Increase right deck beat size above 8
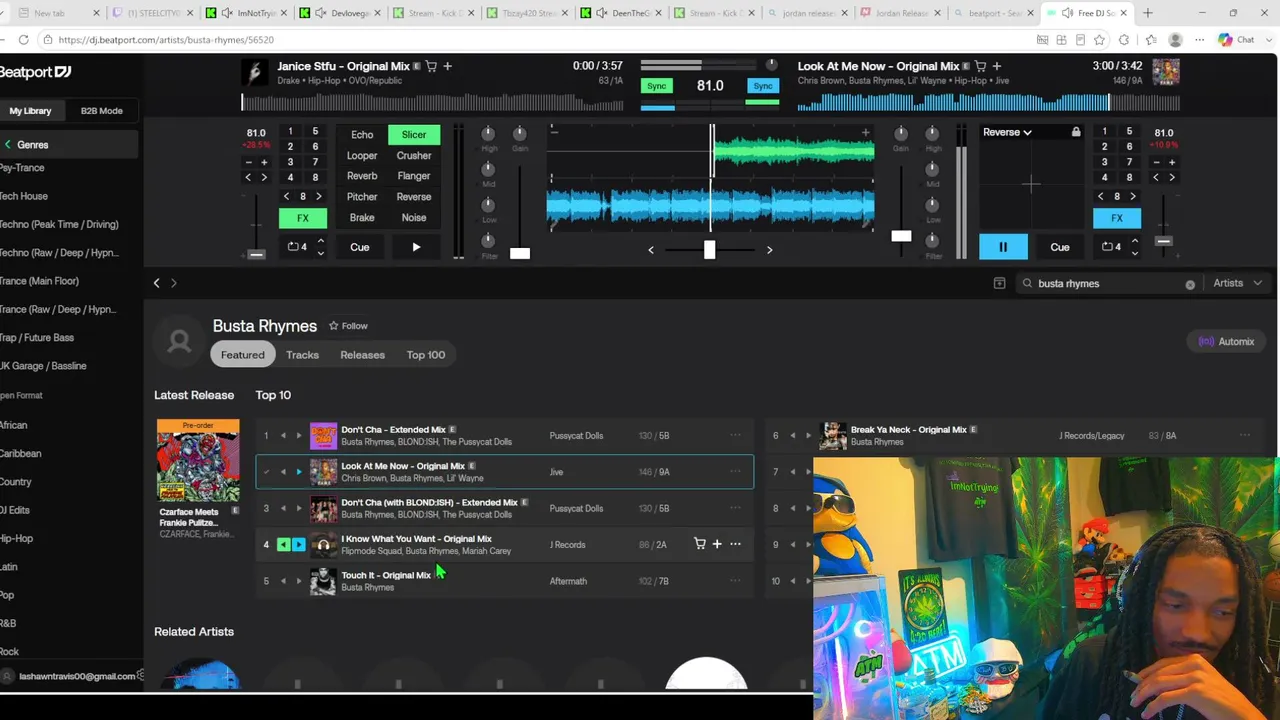 pyautogui.click(x=1133, y=197)
